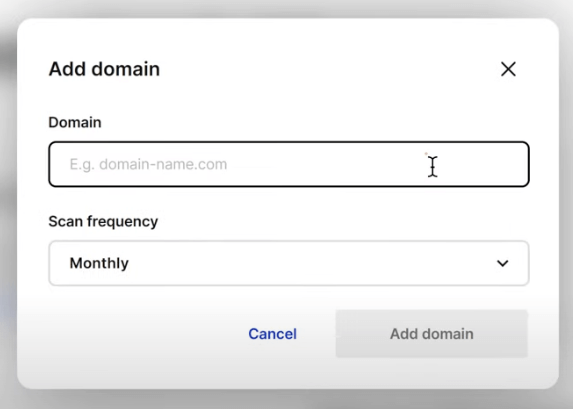The width and height of the screenshot is (573, 409).
Task: Close the Add domain dialog with X
Action: point(508,69)
